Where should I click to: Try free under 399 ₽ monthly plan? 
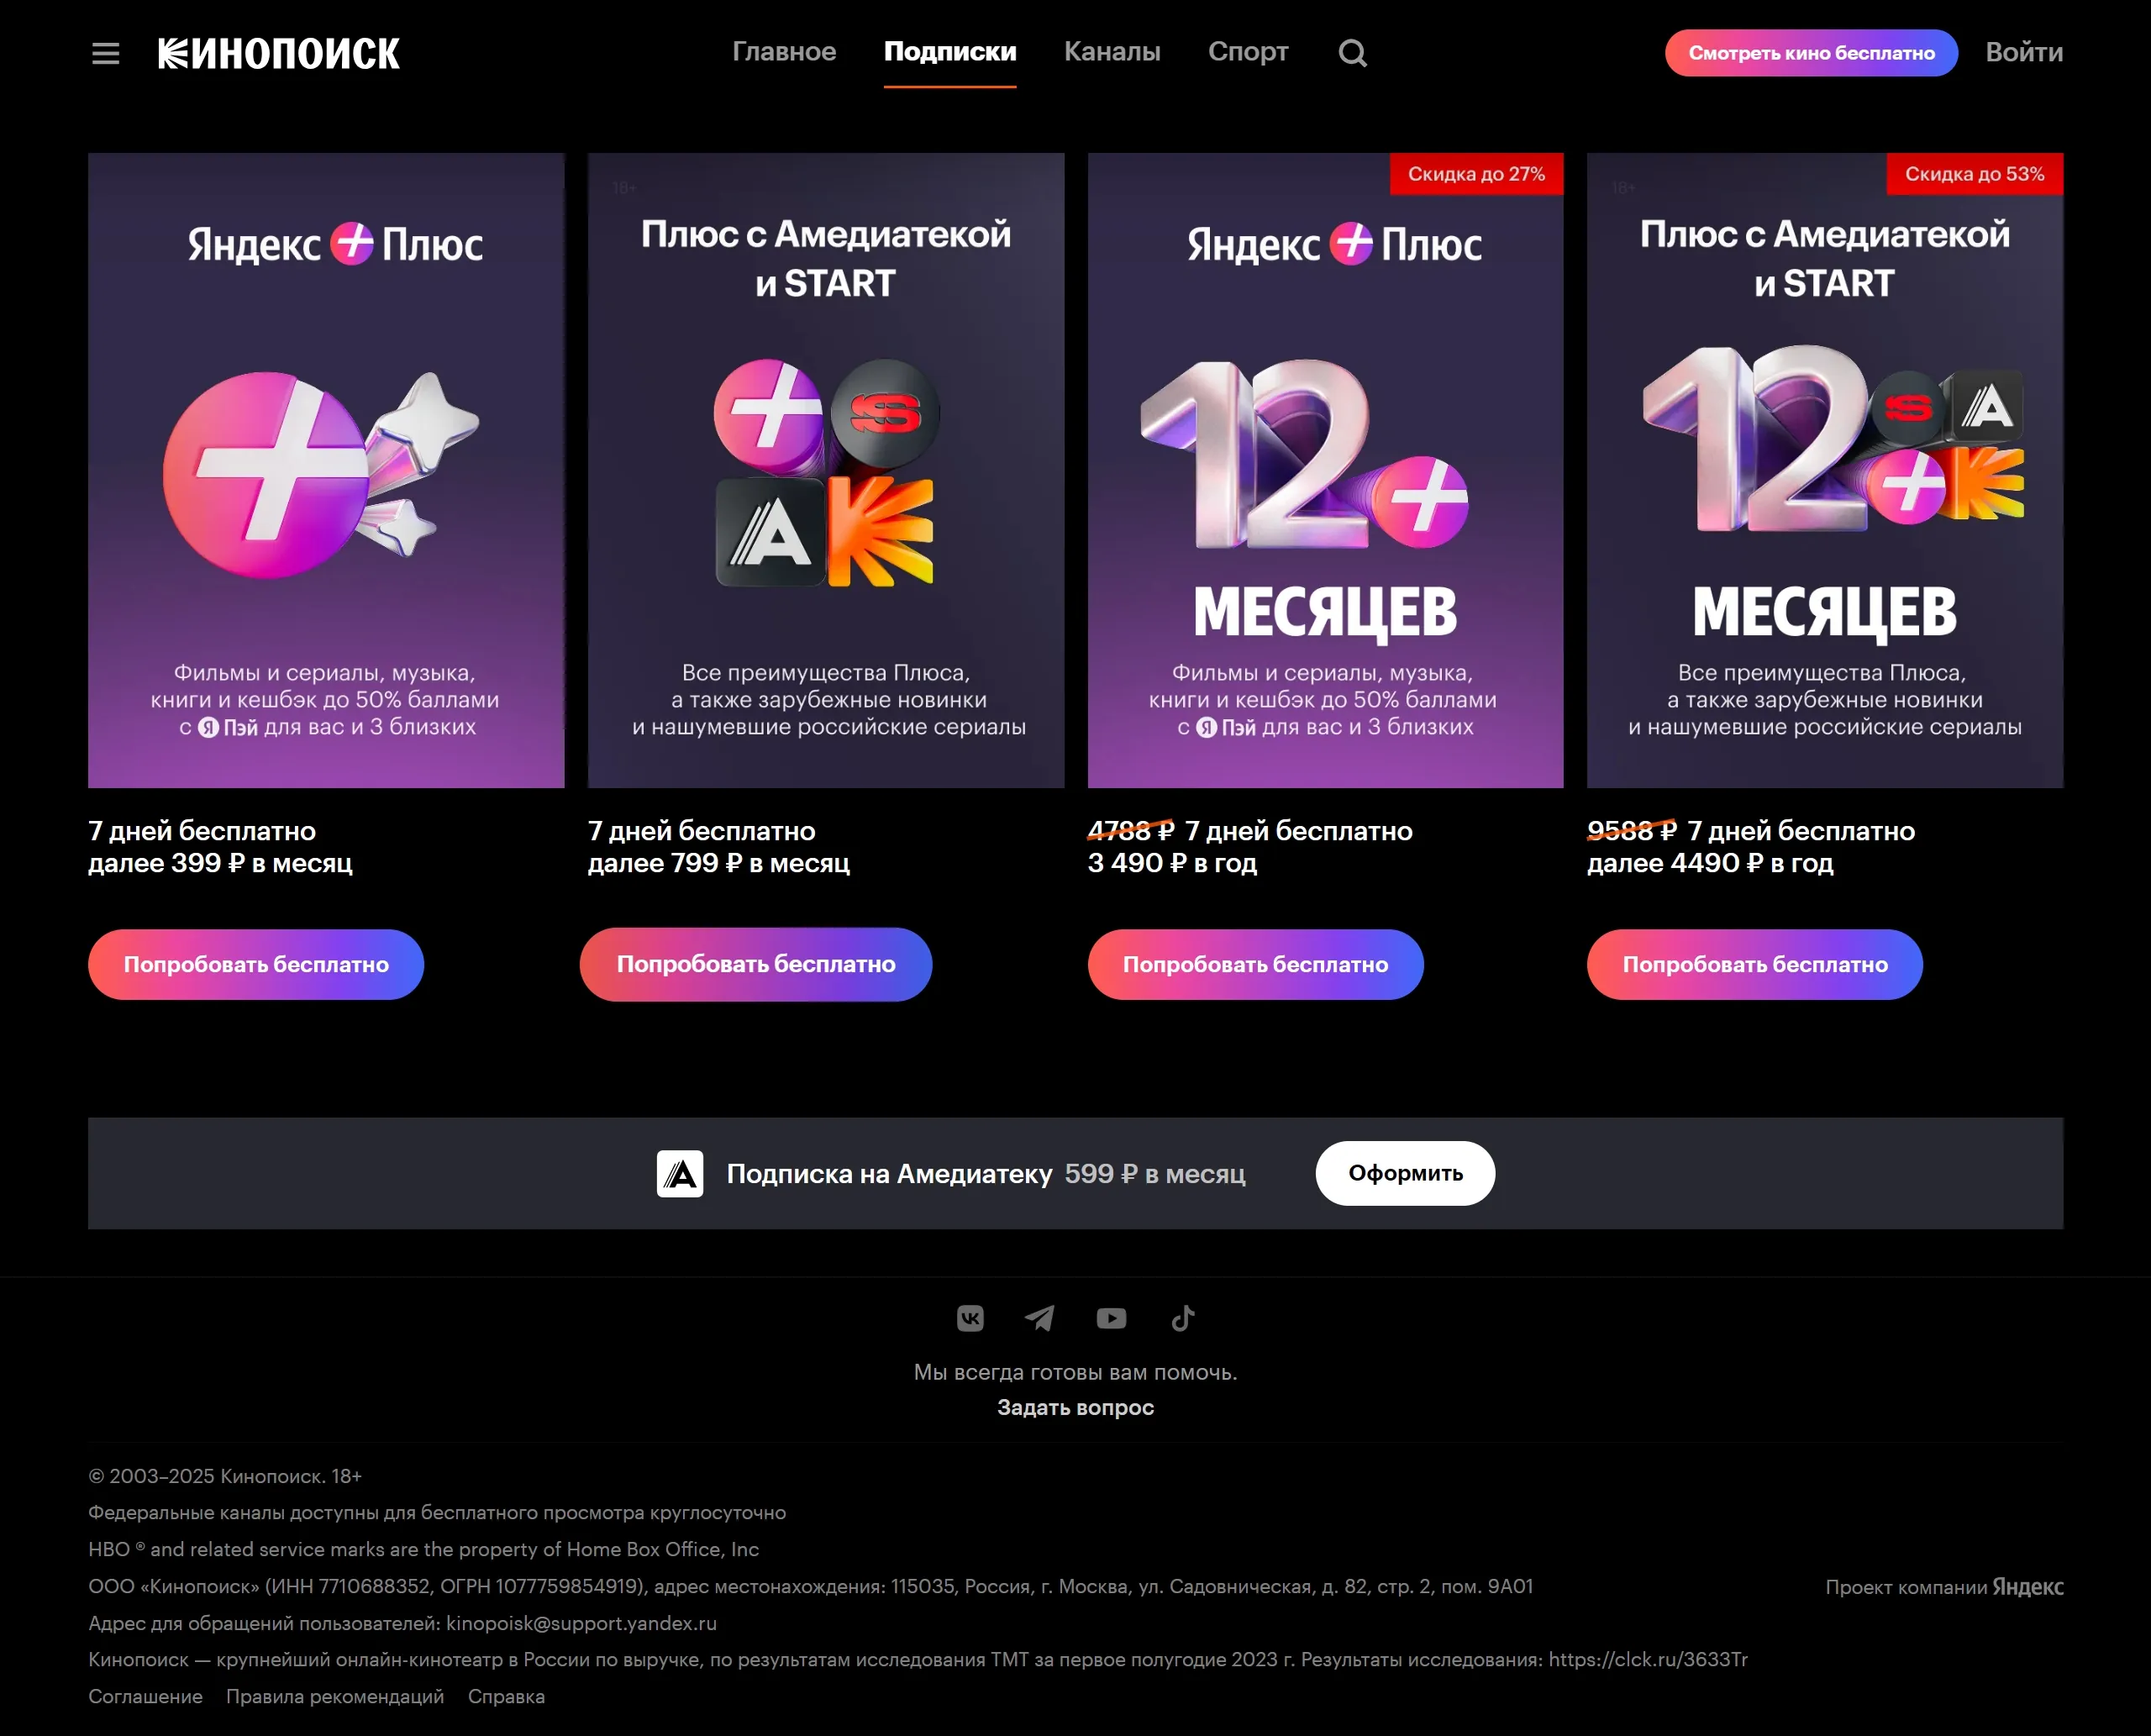point(256,964)
